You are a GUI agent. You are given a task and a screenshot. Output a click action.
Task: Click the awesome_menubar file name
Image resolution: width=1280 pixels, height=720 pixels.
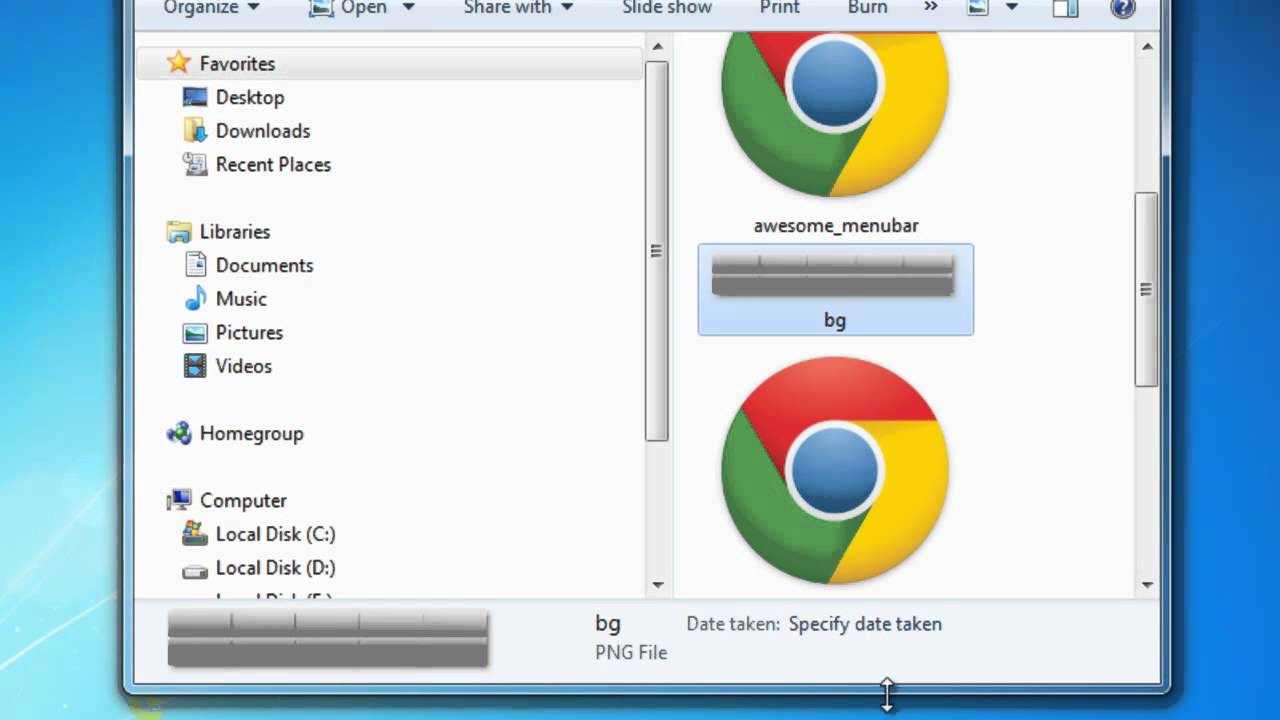point(836,226)
